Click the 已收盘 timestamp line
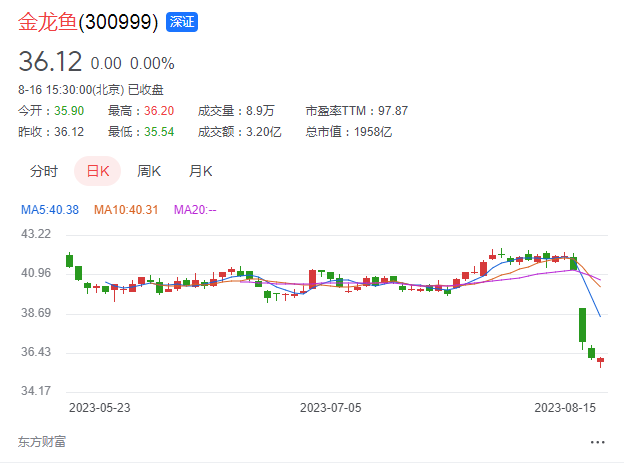This screenshot has width=624, height=468. (91, 90)
